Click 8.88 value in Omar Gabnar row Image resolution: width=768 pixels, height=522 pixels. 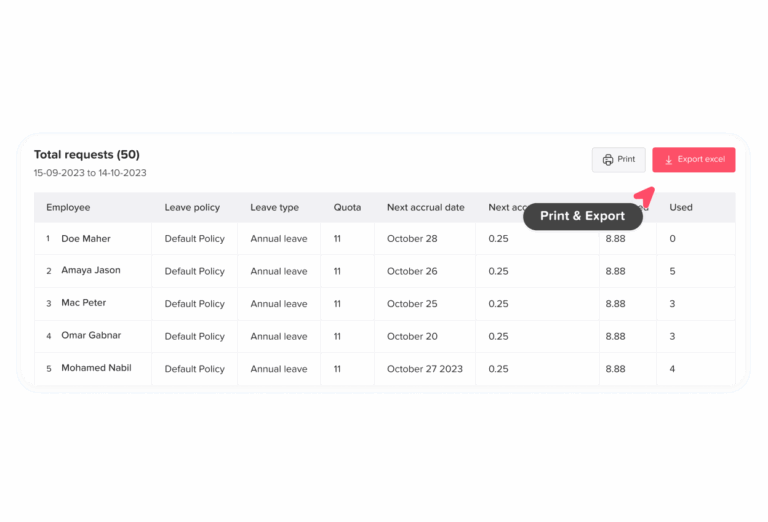[x=615, y=336]
